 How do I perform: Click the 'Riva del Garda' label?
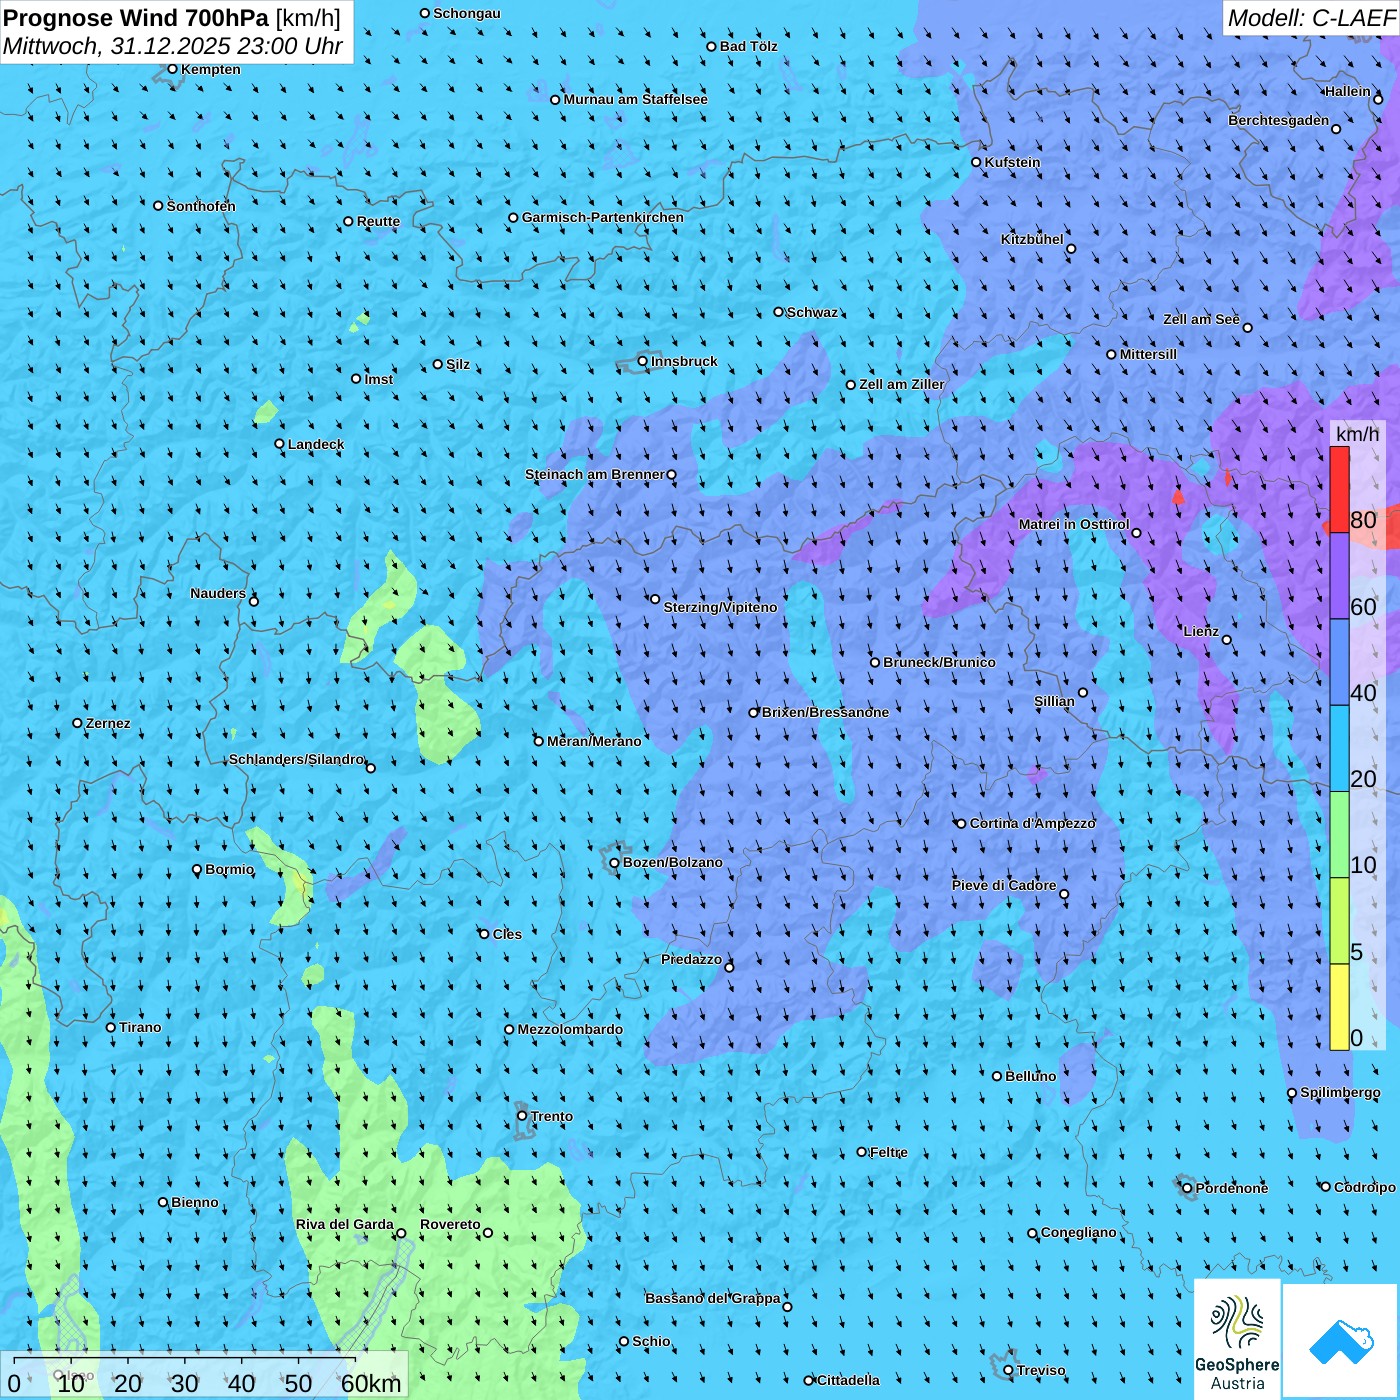(x=345, y=1224)
